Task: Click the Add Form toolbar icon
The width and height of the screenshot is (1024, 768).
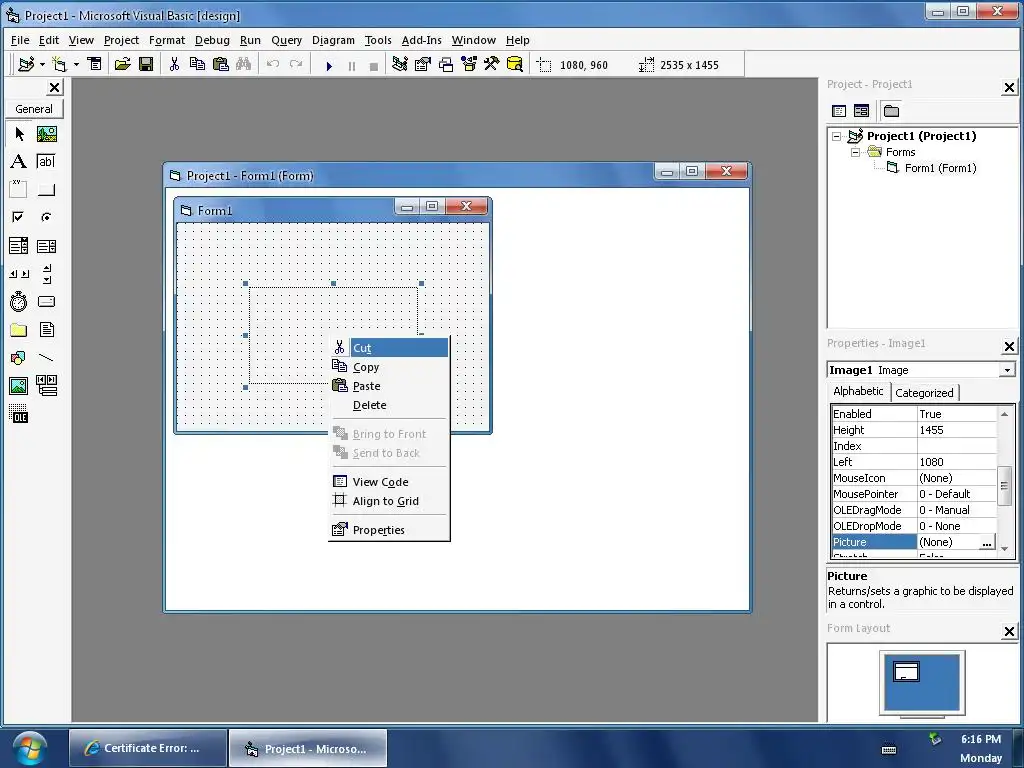Action: coord(60,64)
